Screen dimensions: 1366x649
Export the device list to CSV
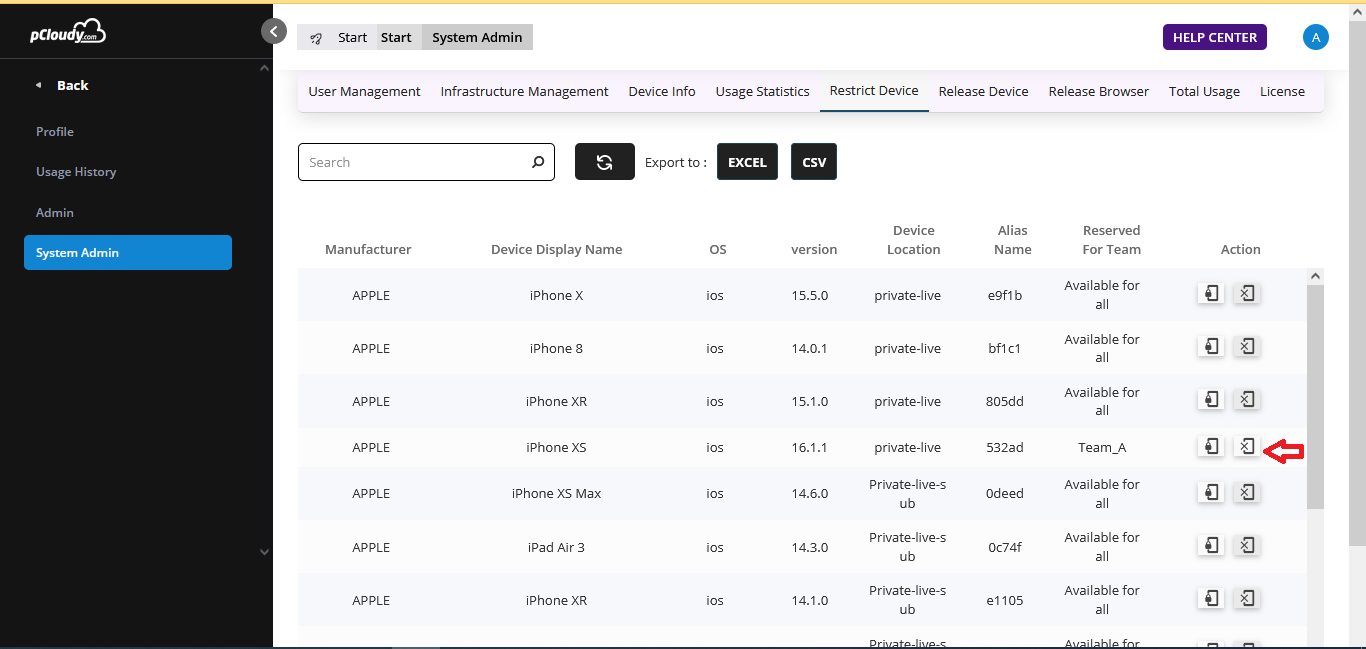pyautogui.click(x=814, y=162)
